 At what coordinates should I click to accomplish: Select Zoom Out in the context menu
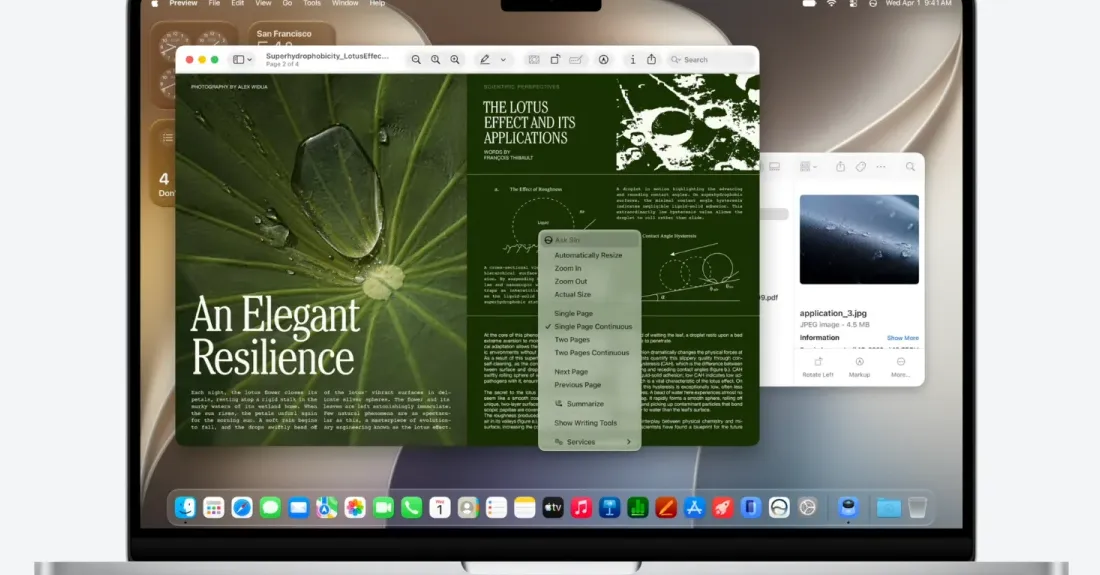point(571,281)
